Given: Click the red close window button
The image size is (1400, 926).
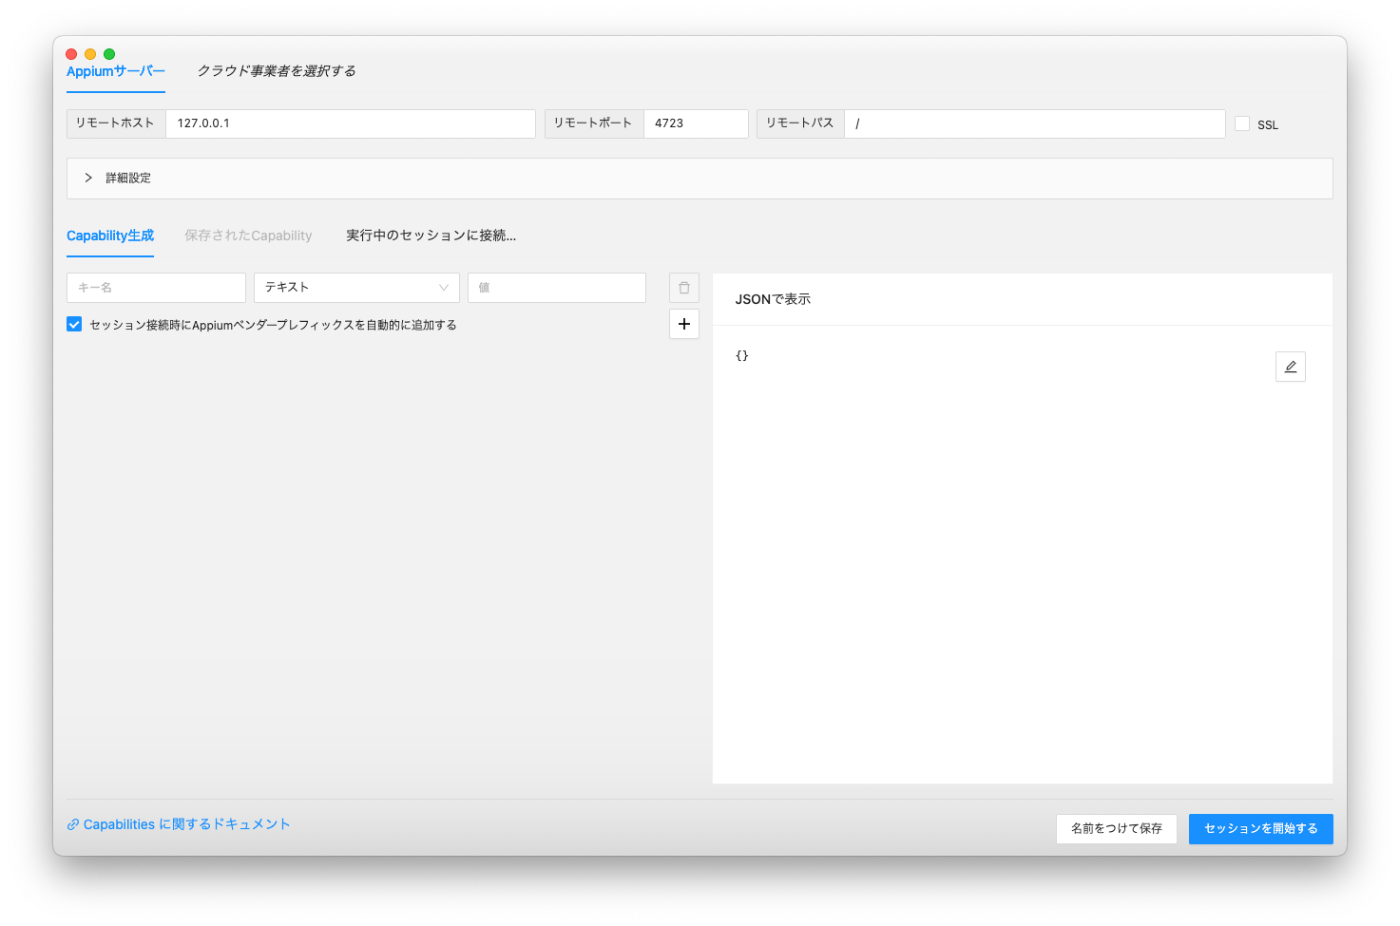Looking at the screenshot, I should (x=71, y=54).
